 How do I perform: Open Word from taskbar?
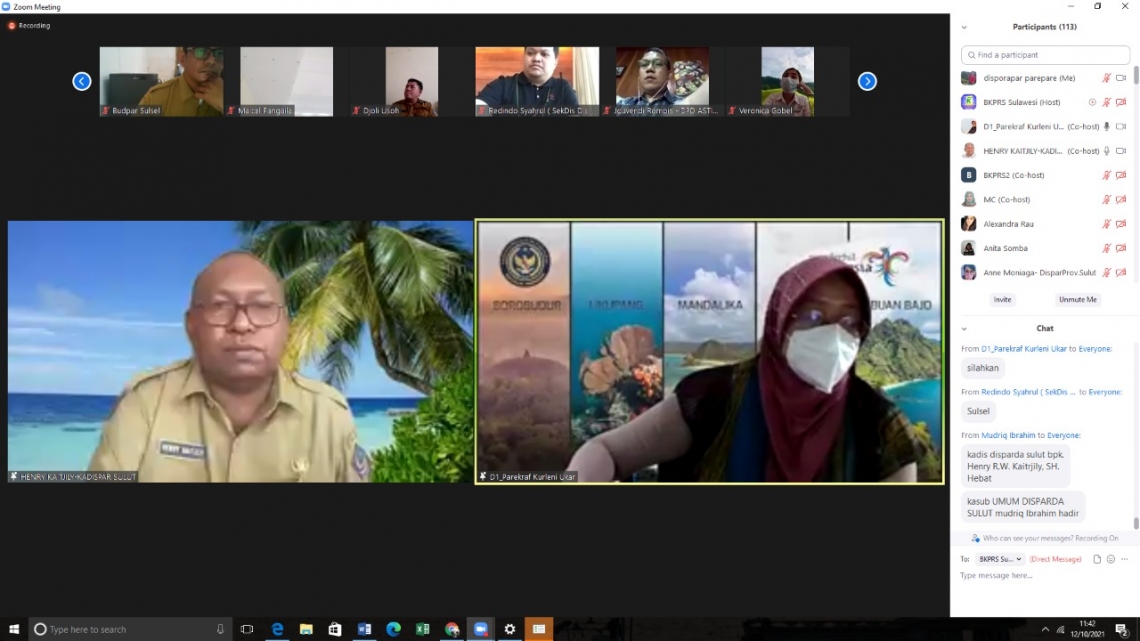[x=364, y=629]
